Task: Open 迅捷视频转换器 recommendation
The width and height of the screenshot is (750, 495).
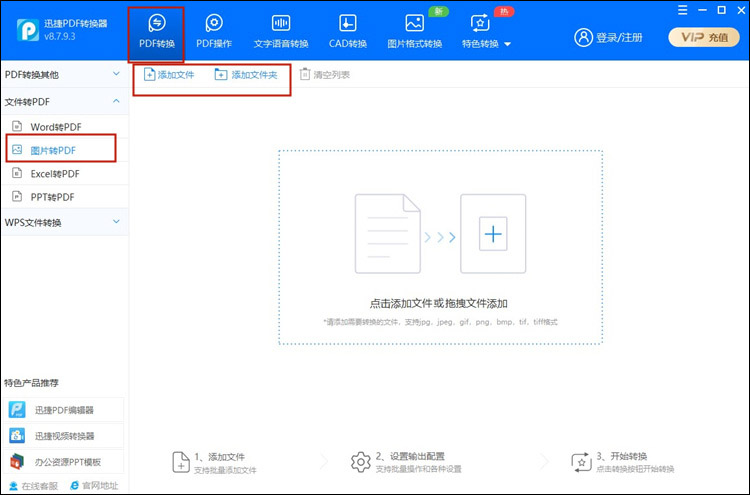Action: (x=64, y=436)
